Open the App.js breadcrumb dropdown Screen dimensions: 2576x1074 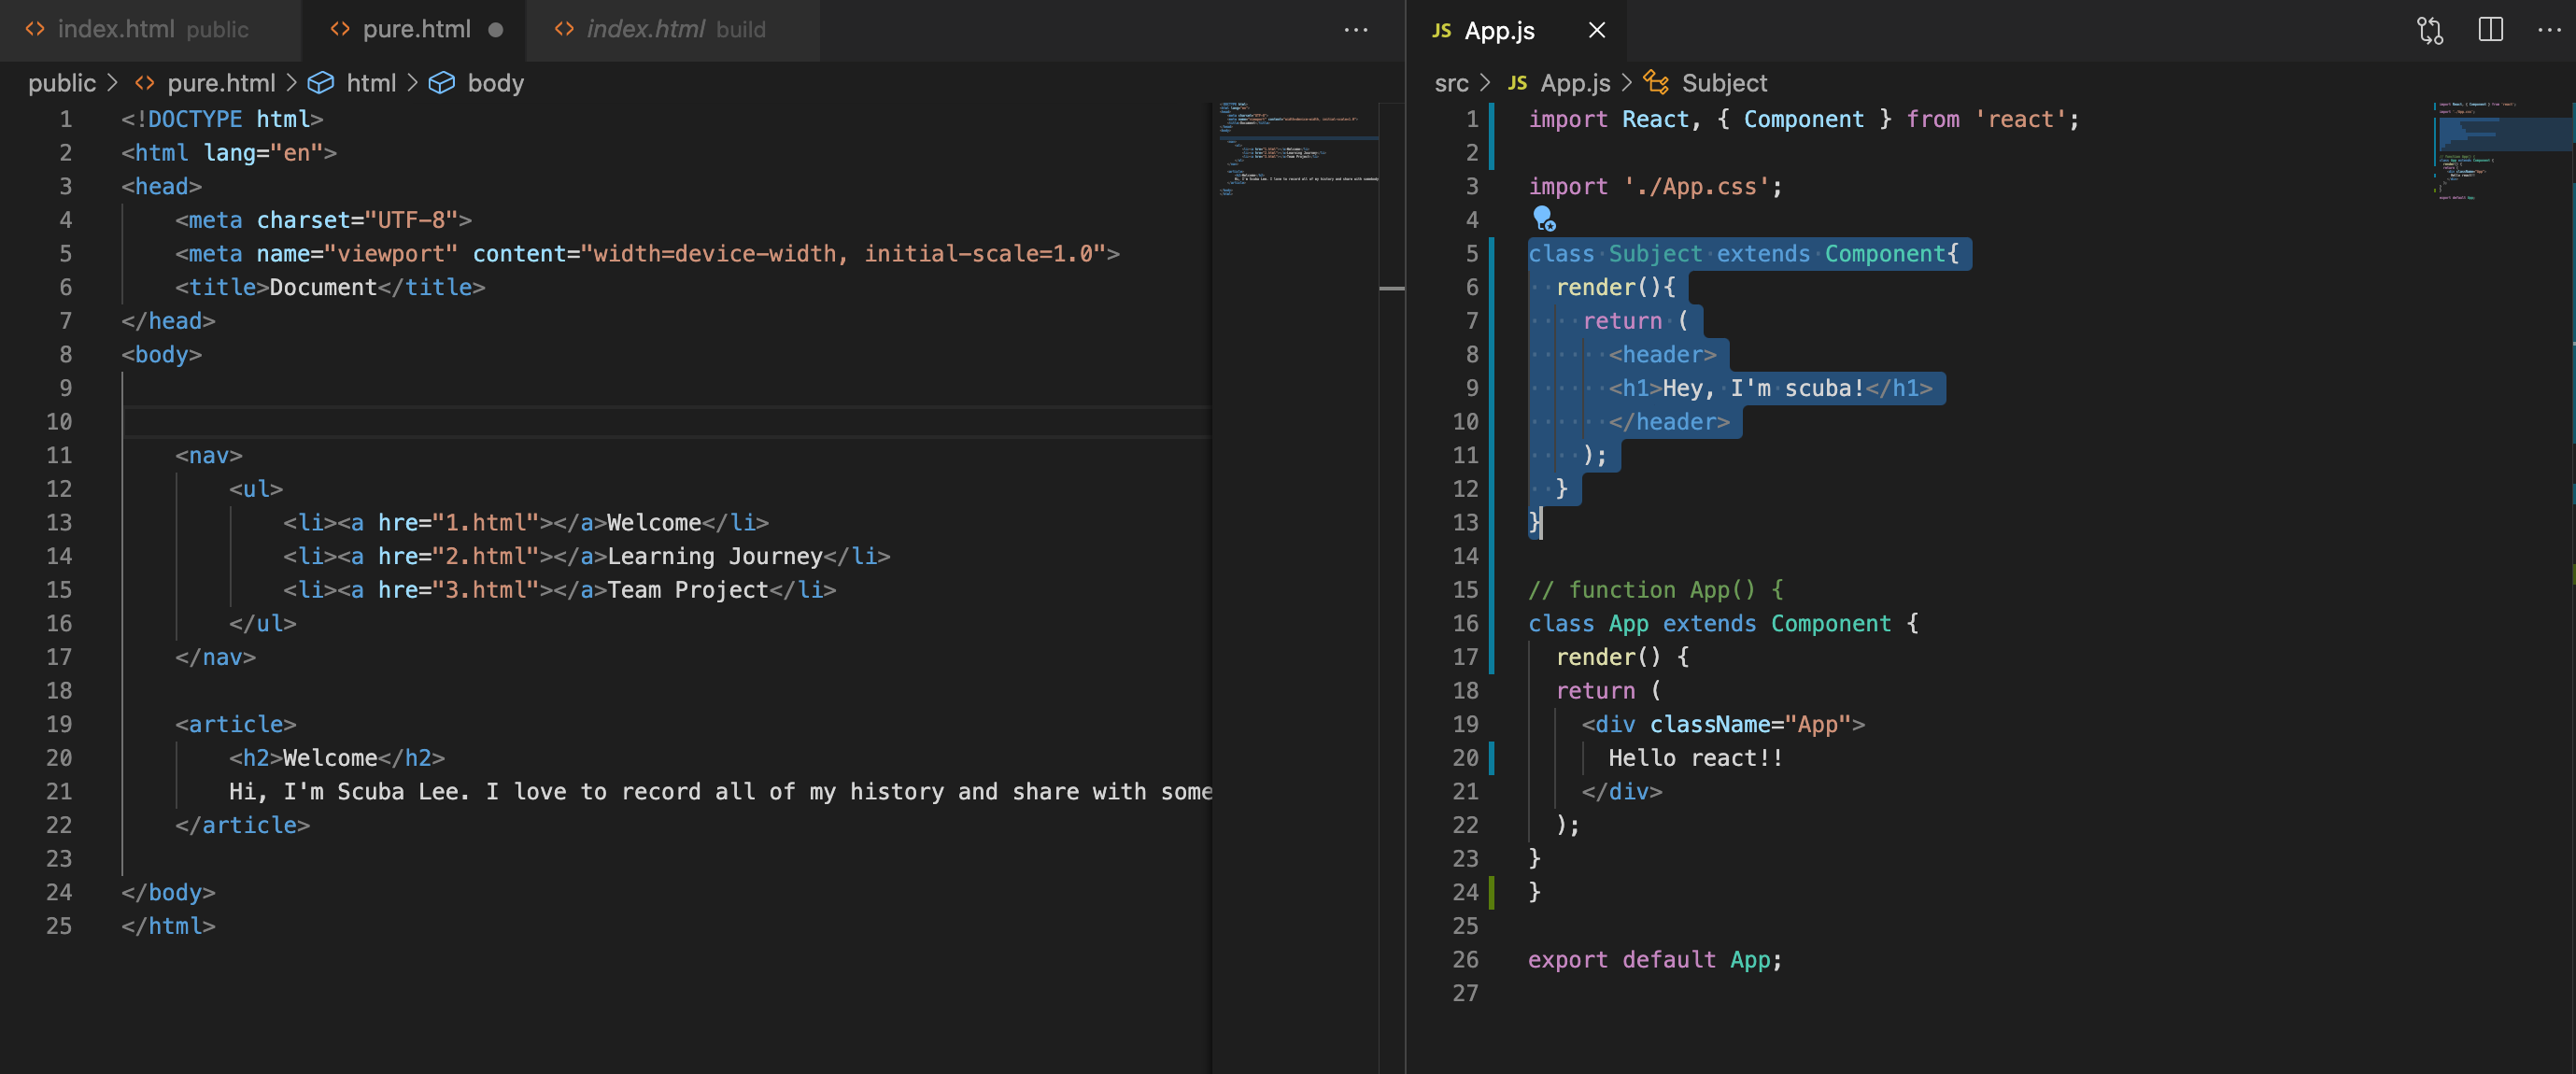(1574, 83)
